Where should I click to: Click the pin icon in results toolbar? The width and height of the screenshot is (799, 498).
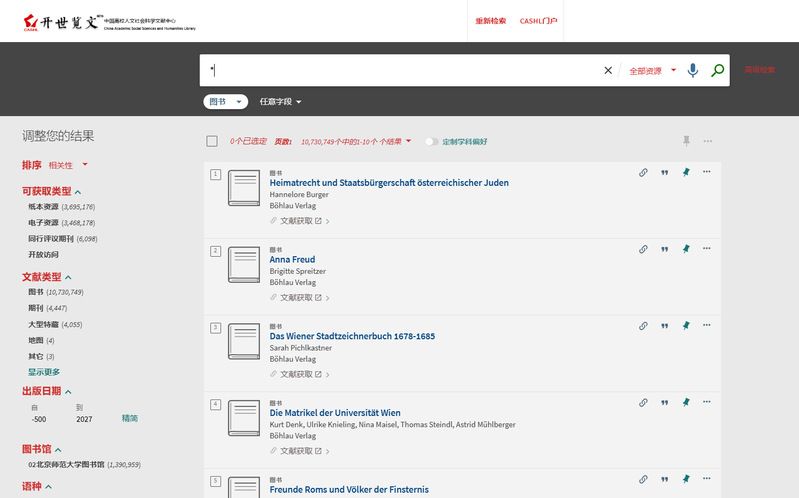pyautogui.click(x=686, y=141)
